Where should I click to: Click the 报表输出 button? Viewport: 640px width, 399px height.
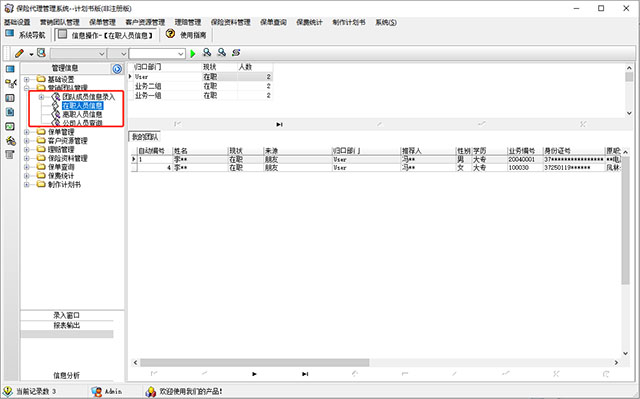pyautogui.click(x=67, y=325)
